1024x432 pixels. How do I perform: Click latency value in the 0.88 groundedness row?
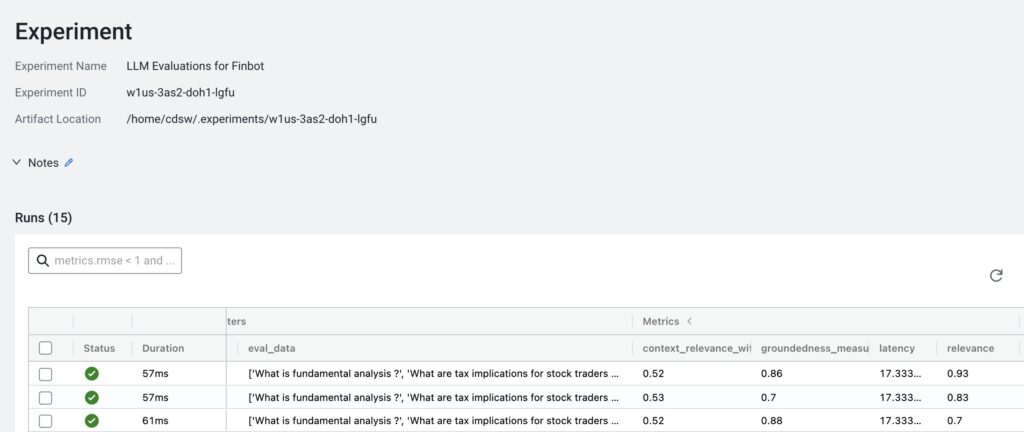pyautogui.click(x=900, y=420)
